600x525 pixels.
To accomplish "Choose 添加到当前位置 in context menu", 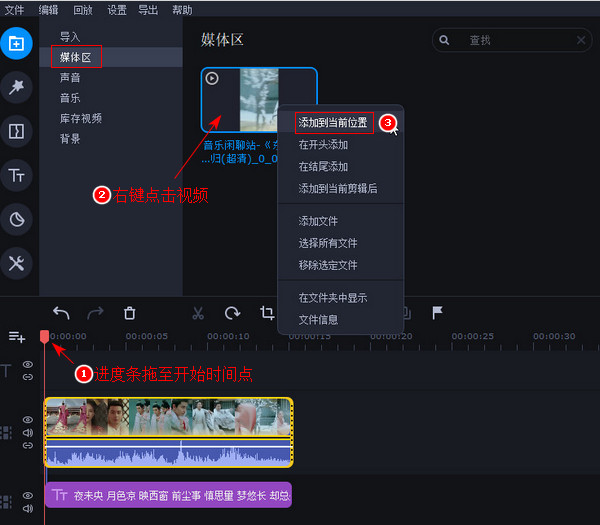I will 334,123.
